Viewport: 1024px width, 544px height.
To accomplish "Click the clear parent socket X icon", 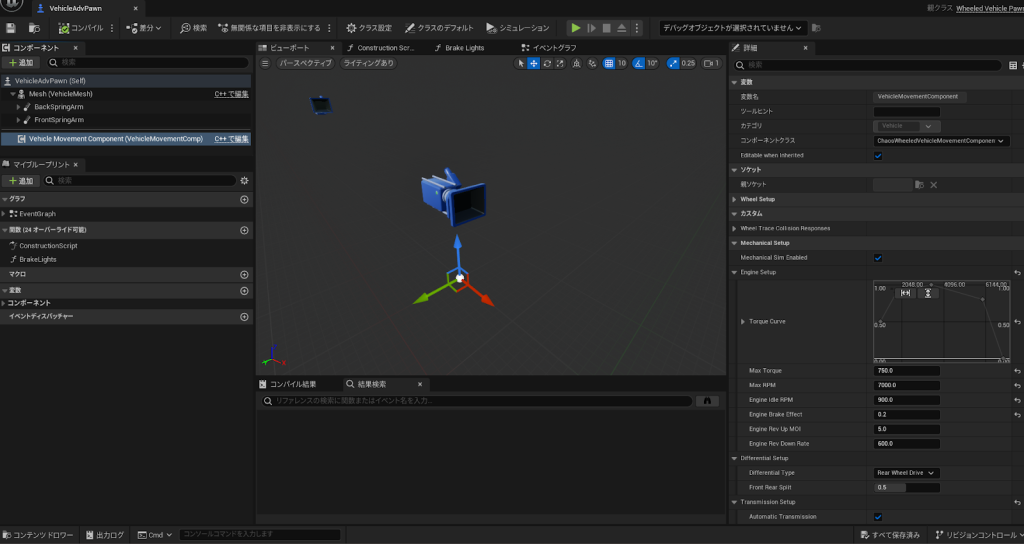I will [934, 185].
